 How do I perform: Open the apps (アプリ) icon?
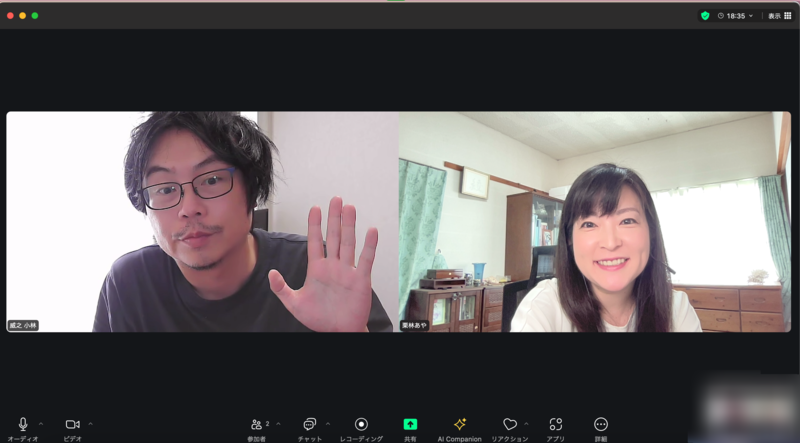pyautogui.click(x=556, y=425)
